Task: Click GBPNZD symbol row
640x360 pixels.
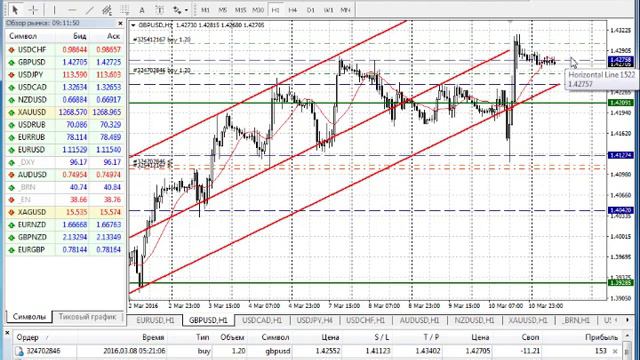Action: point(65,237)
